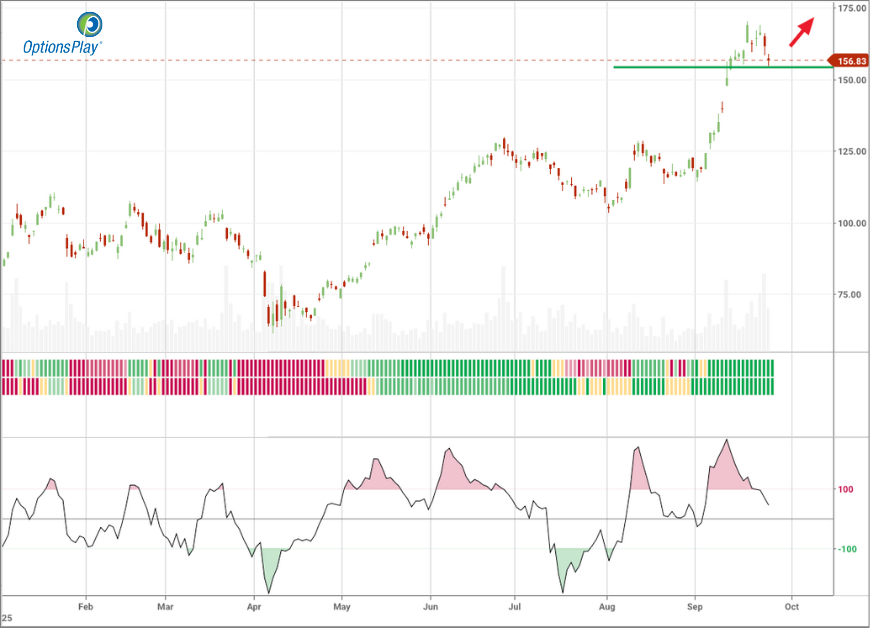Image resolution: width=870 pixels, height=628 pixels.
Task: Select the Jun label on time axis
Action: coord(430,606)
